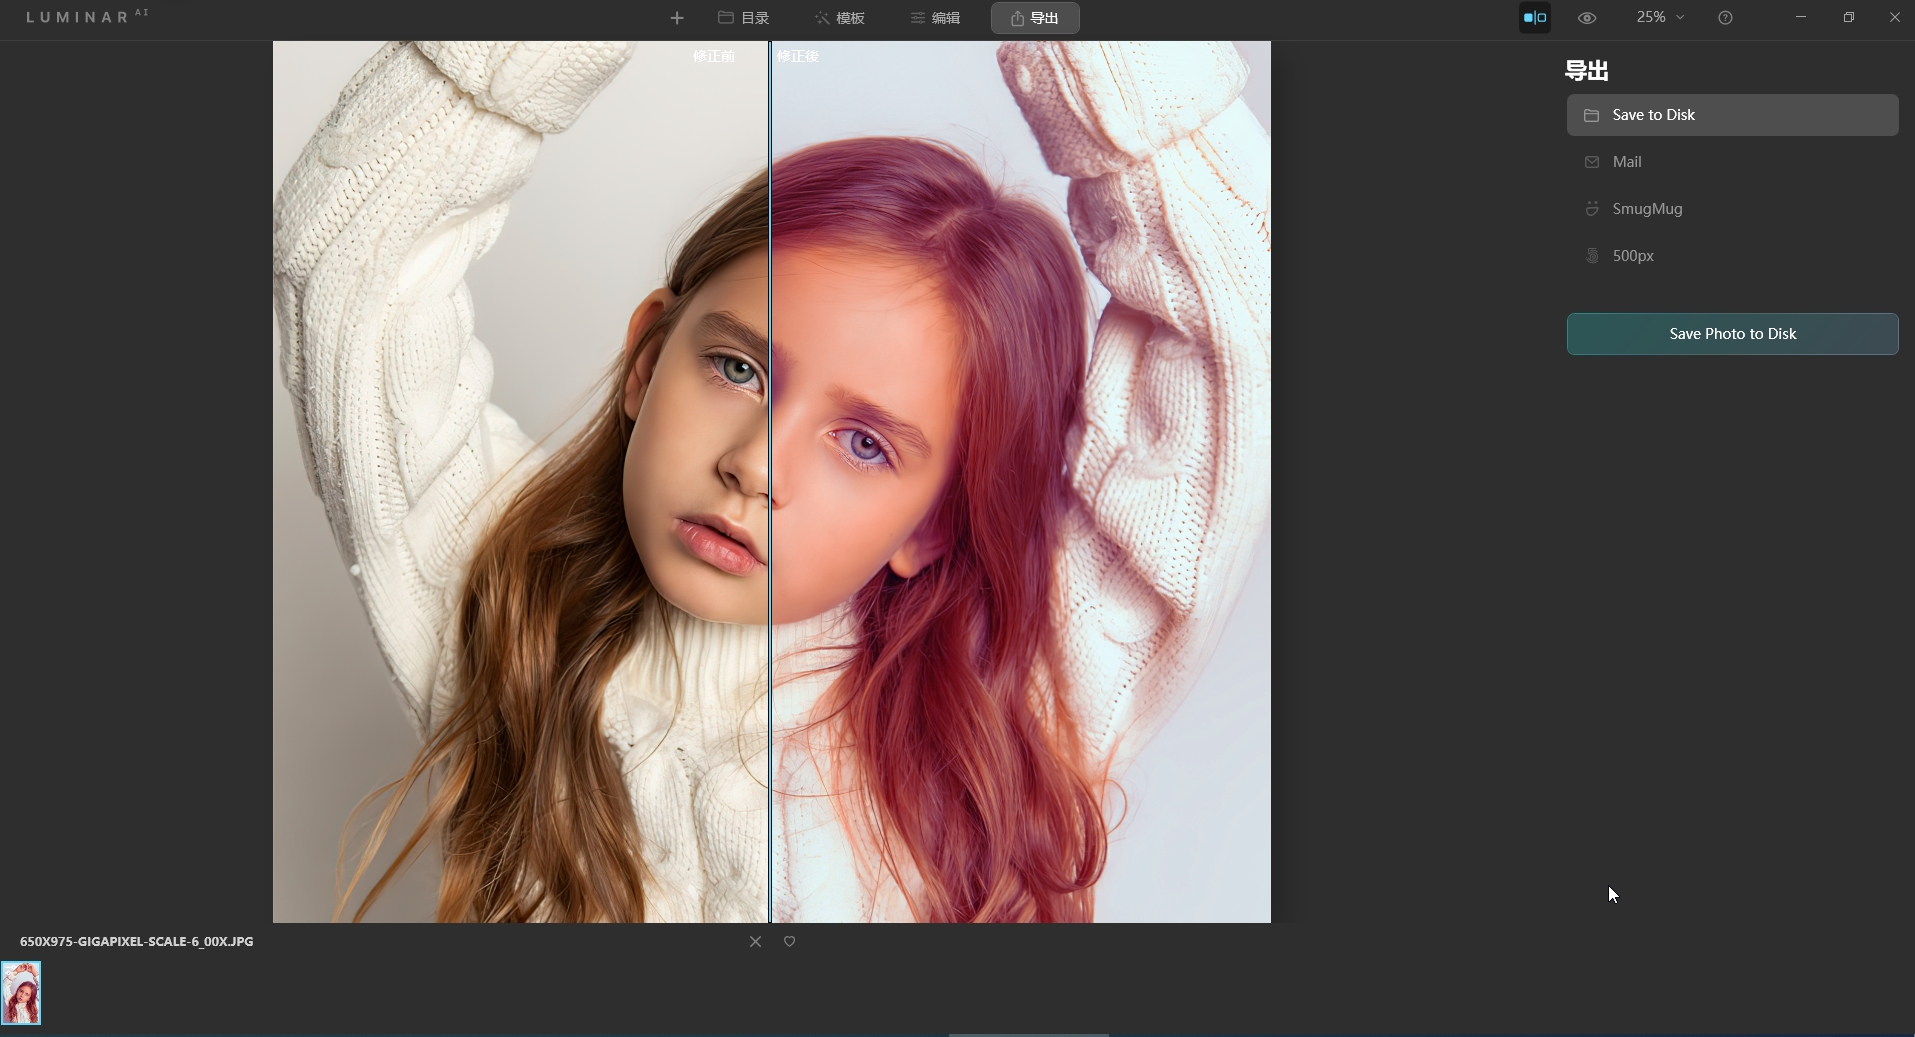Click the Save Photo to Disk button
Viewport: 1915px width, 1037px height.
(1732, 334)
